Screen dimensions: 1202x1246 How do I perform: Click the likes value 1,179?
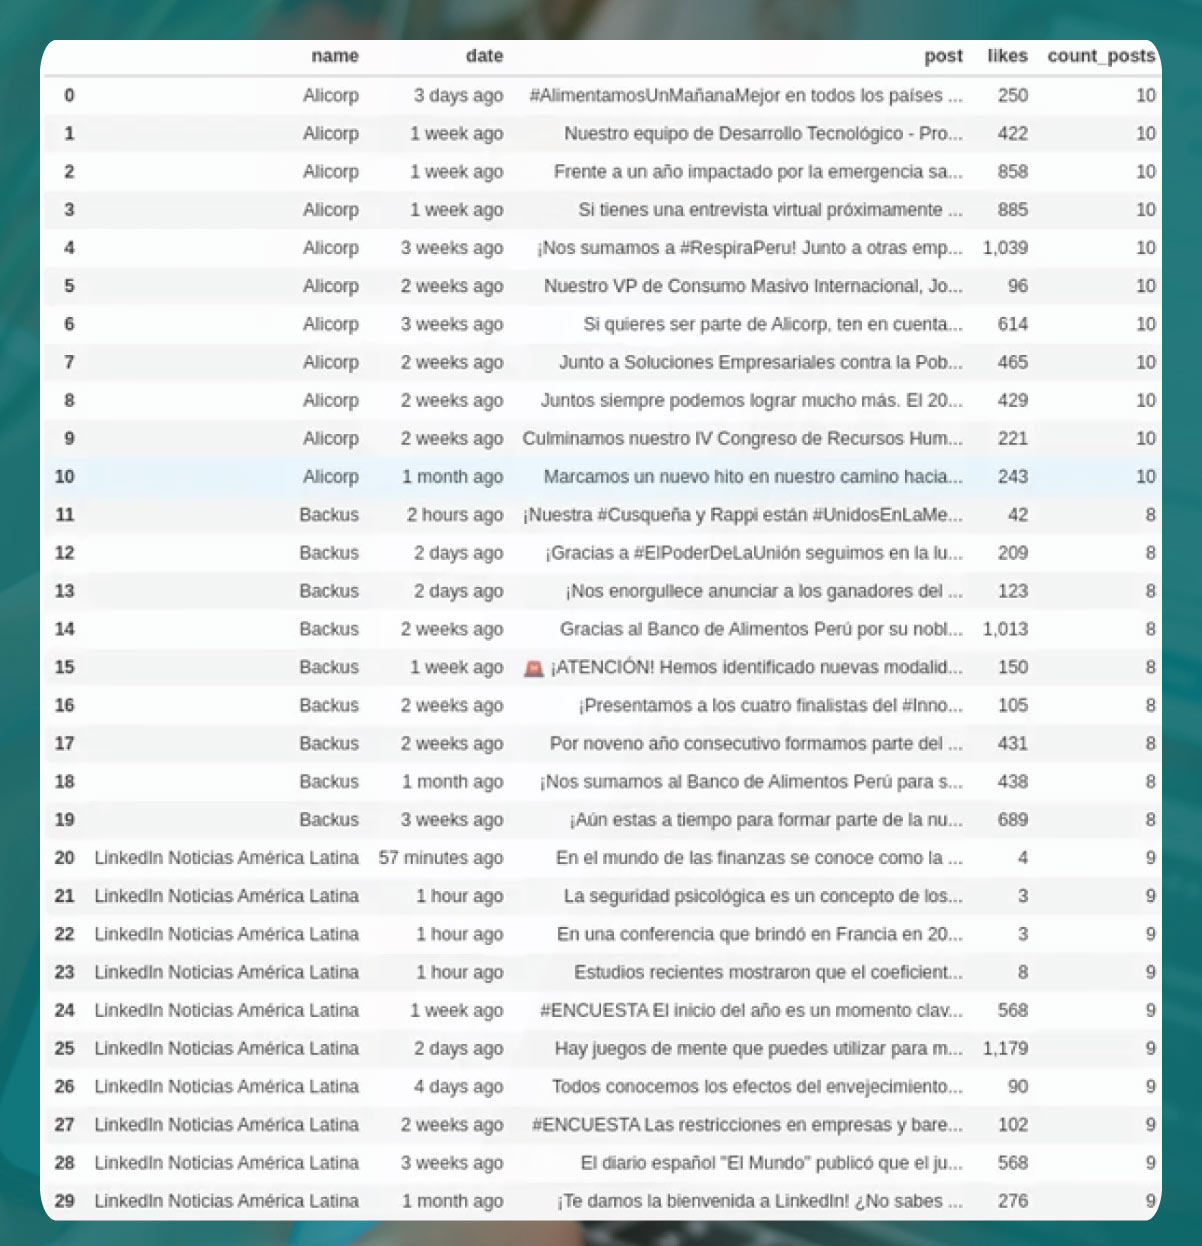pyautogui.click(x=1005, y=1048)
